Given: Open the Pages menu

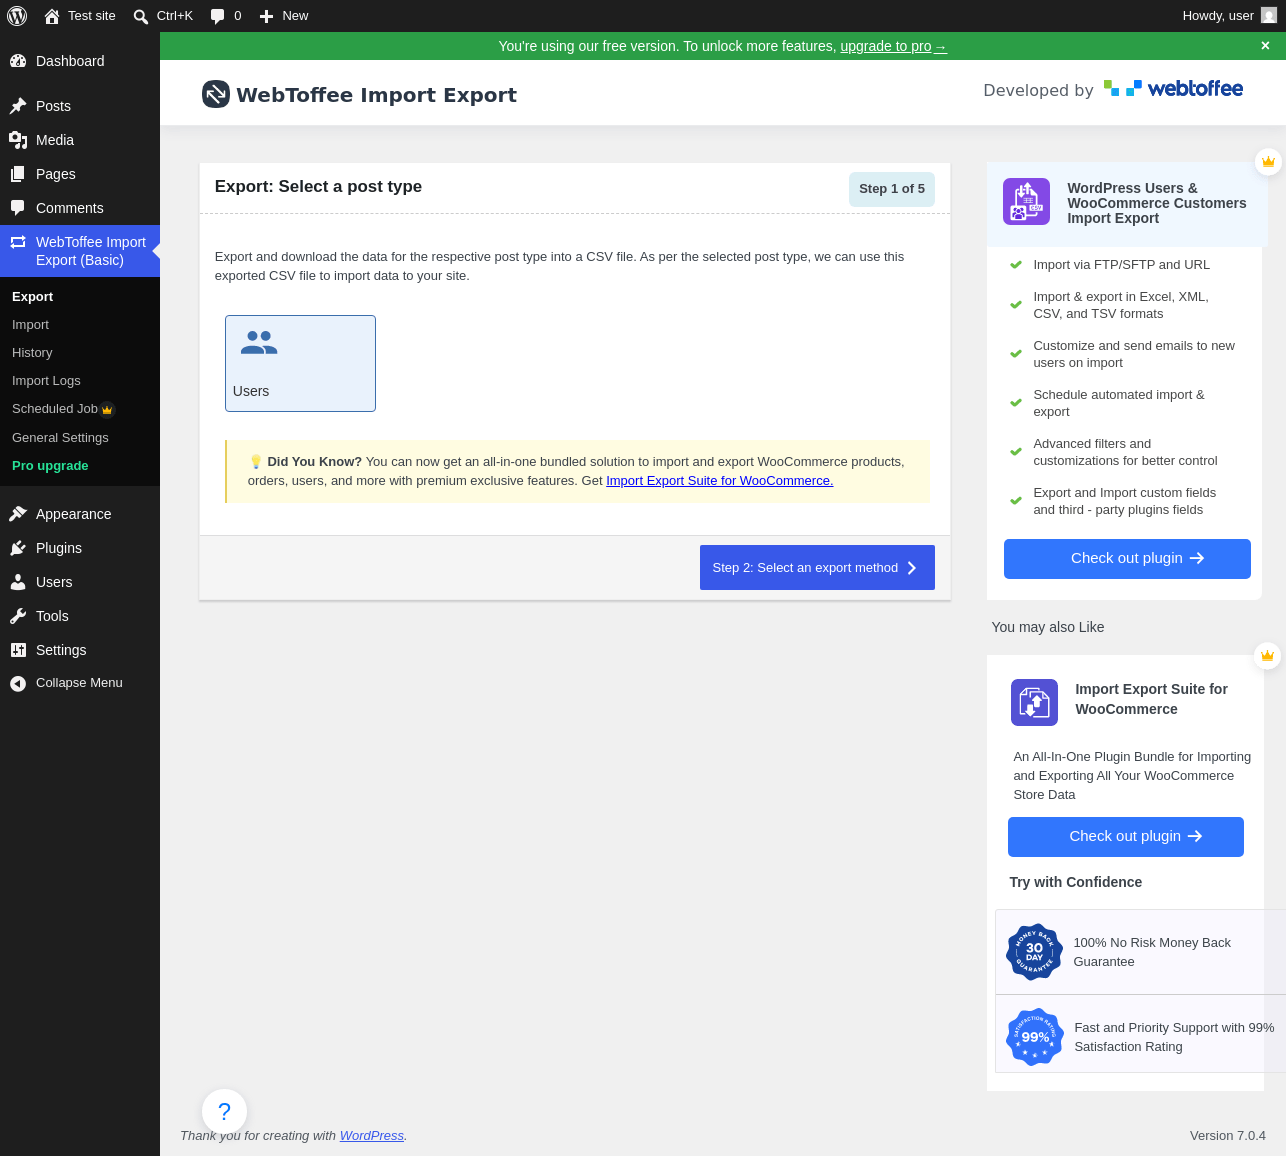Looking at the screenshot, I should pyautogui.click(x=80, y=174).
